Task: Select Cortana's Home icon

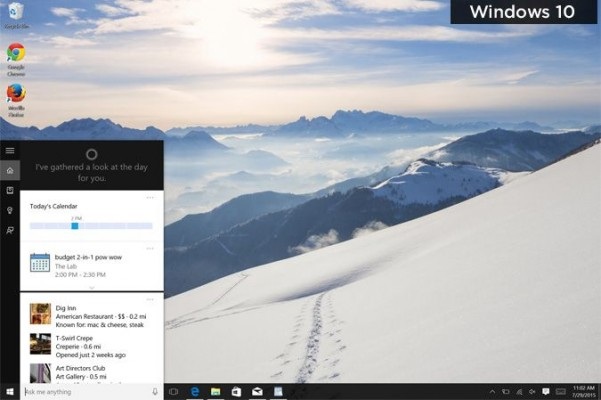Action: [10, 170]
